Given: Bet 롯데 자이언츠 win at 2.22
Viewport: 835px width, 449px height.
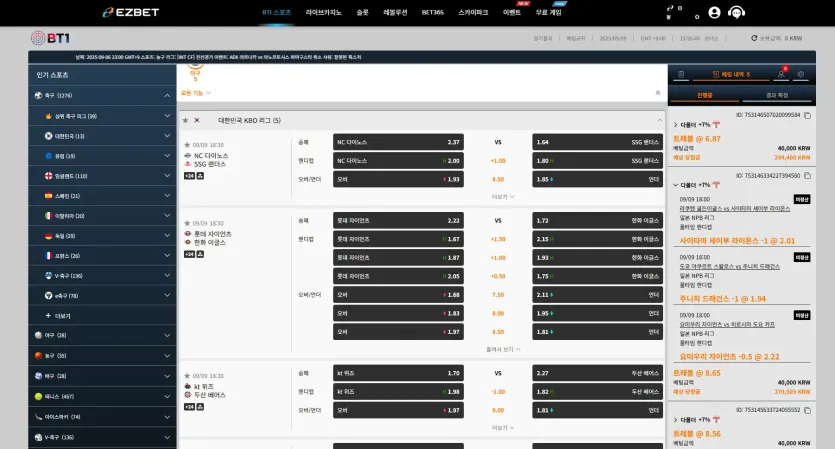Looking at the screenshot, I should (398, 221).
